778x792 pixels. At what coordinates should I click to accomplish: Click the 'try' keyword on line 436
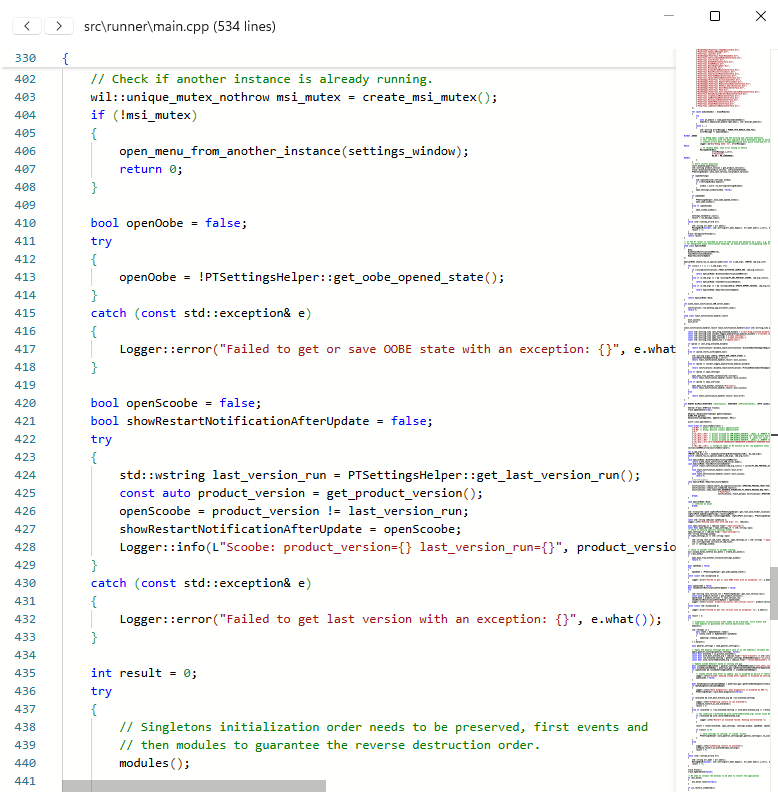pos(101,691)
